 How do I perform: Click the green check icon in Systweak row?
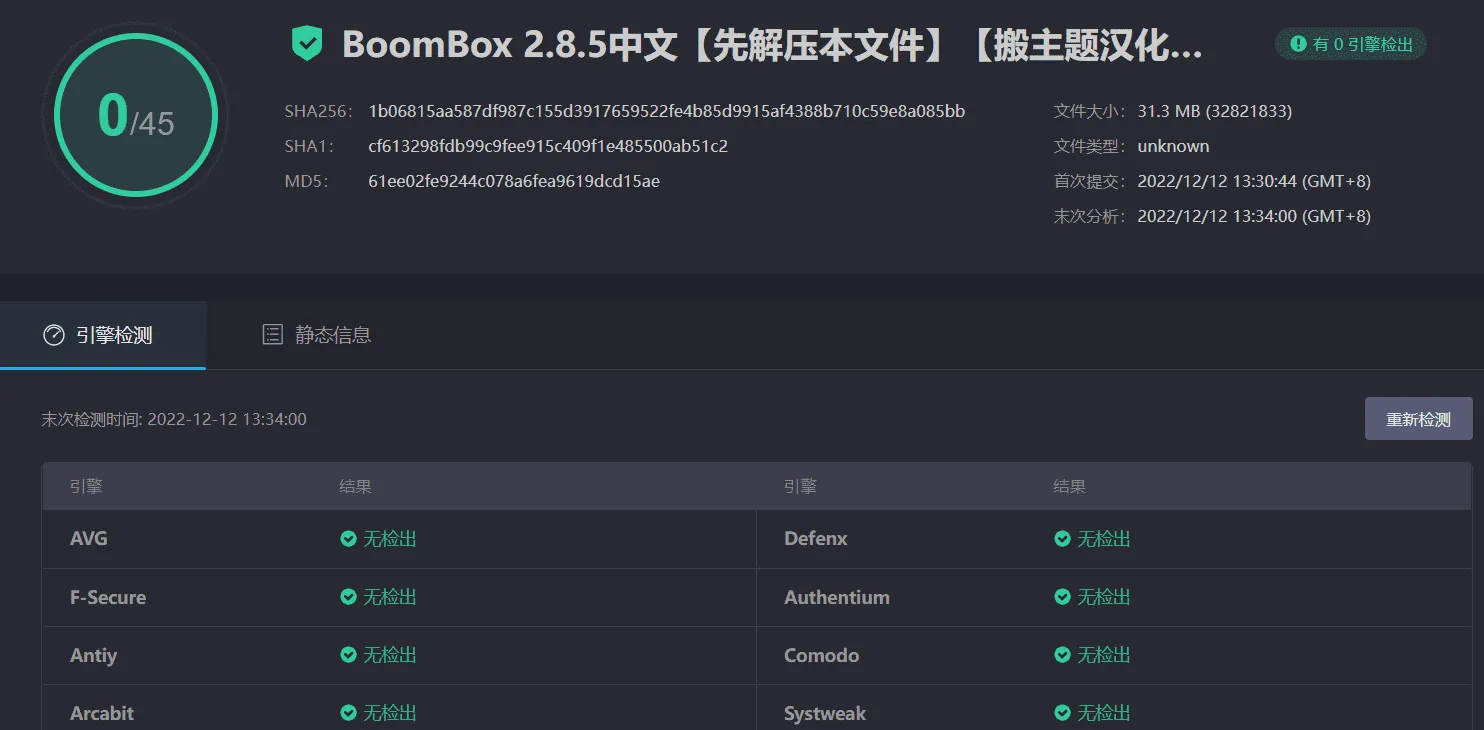[1063, 713]
